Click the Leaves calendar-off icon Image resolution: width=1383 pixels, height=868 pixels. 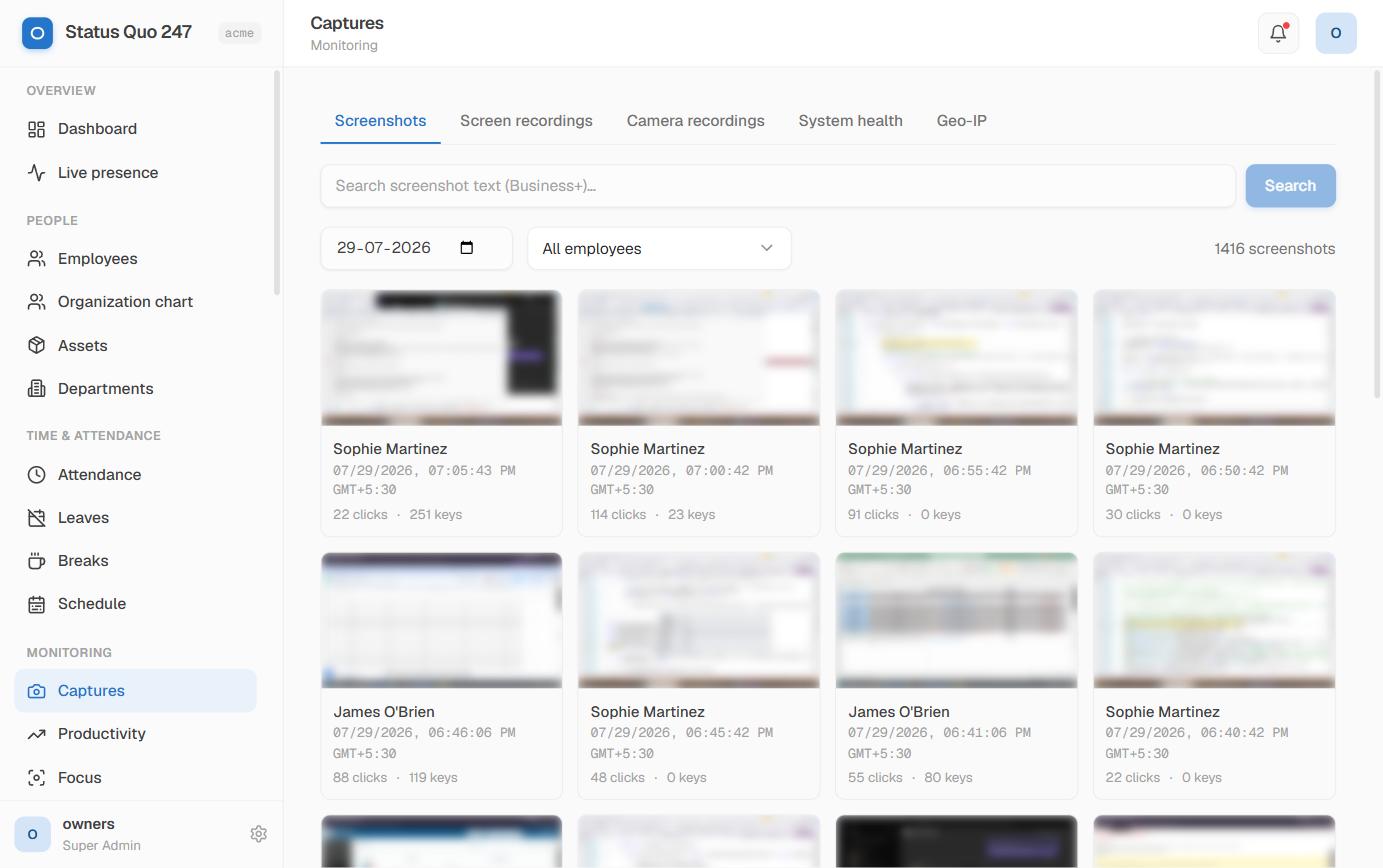click(37, 518)
